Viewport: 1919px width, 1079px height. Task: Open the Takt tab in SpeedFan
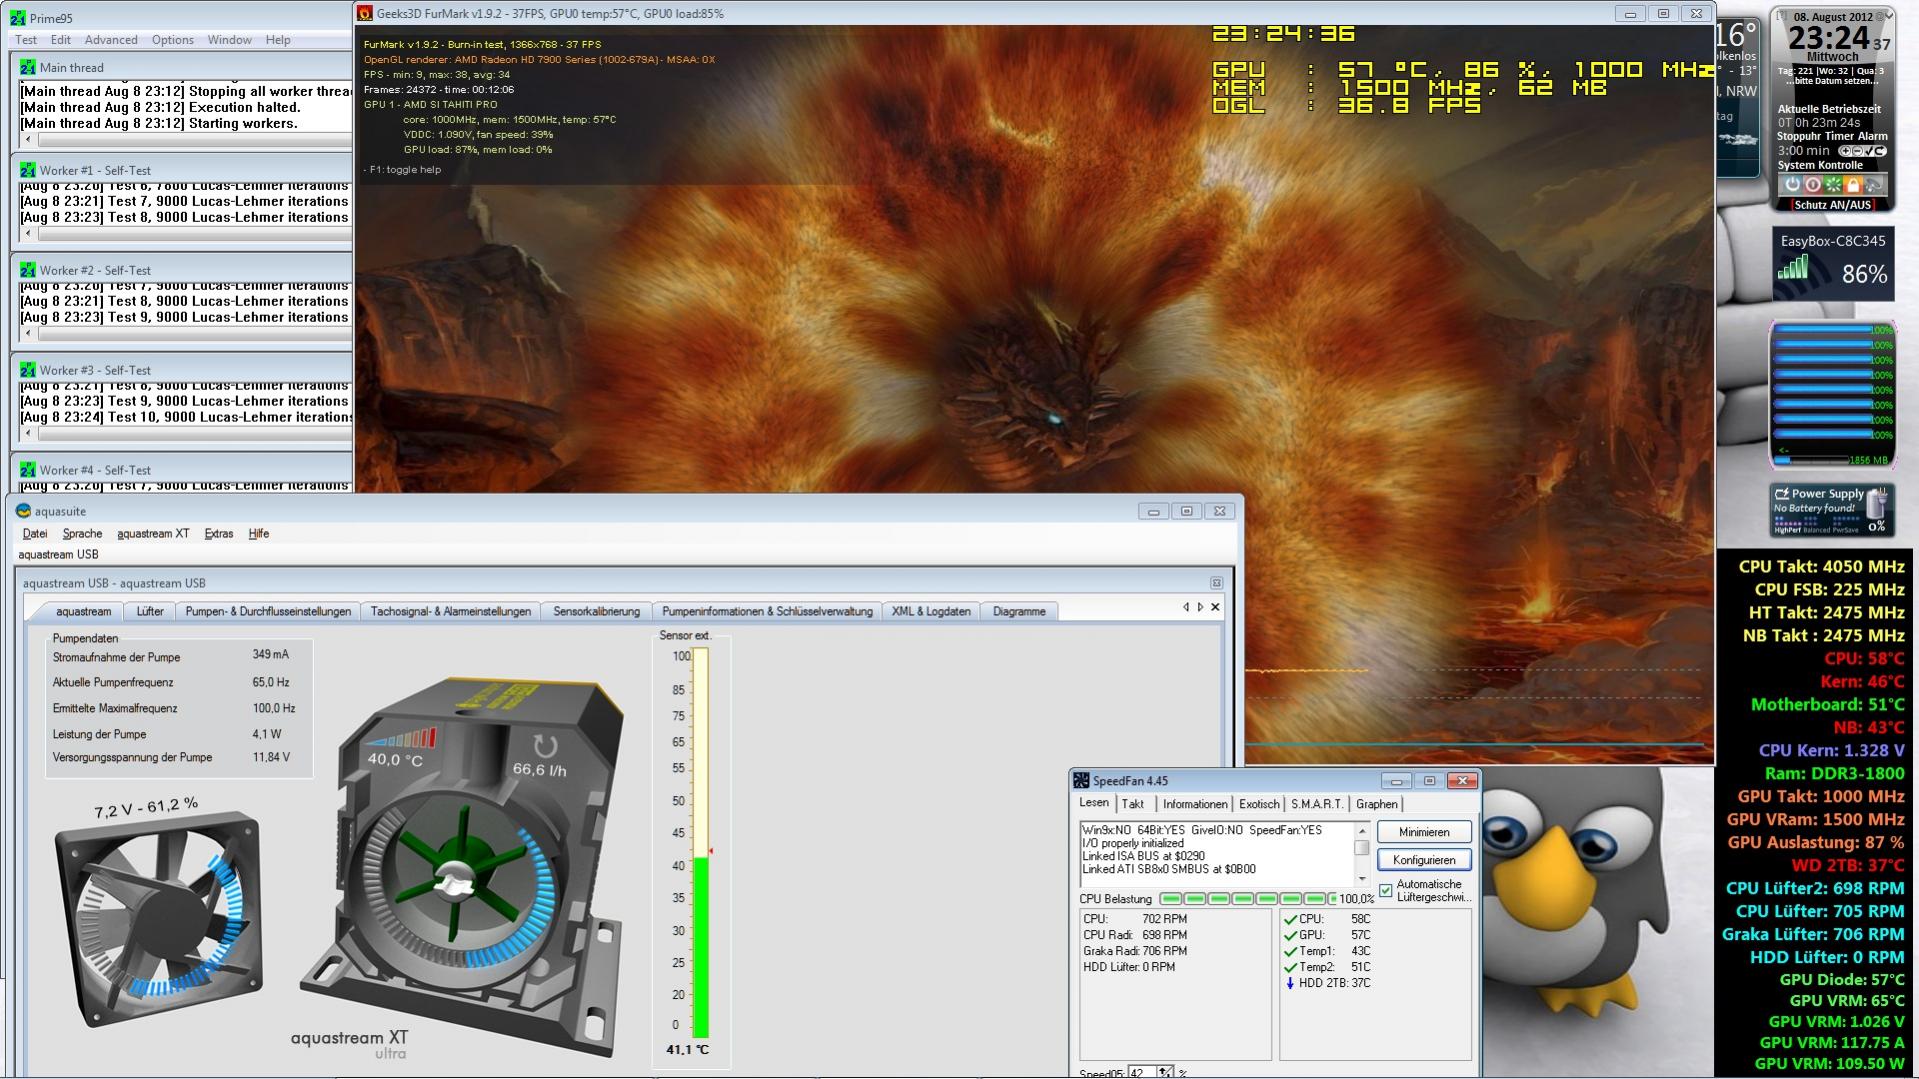click(x=1133, y=804)
